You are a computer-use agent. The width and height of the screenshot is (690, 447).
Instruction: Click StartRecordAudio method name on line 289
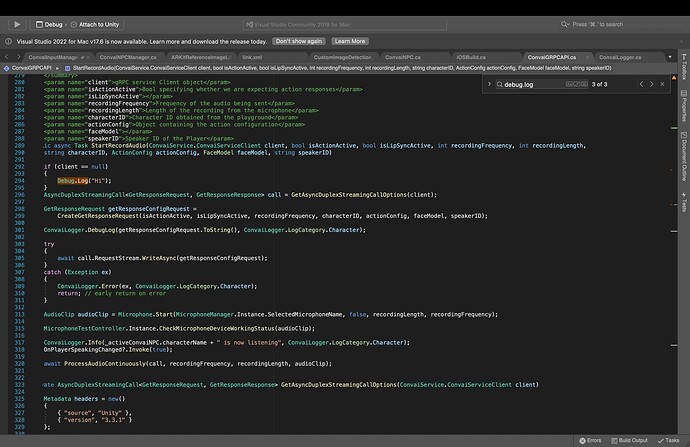click(x=118, y=146)
